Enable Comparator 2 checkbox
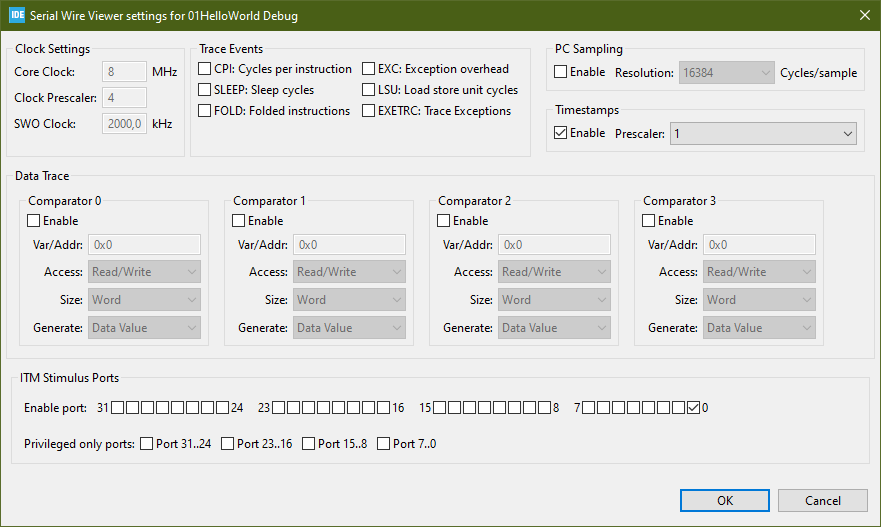This screenshot has height=527, width=881. click(x=444, y=221)
